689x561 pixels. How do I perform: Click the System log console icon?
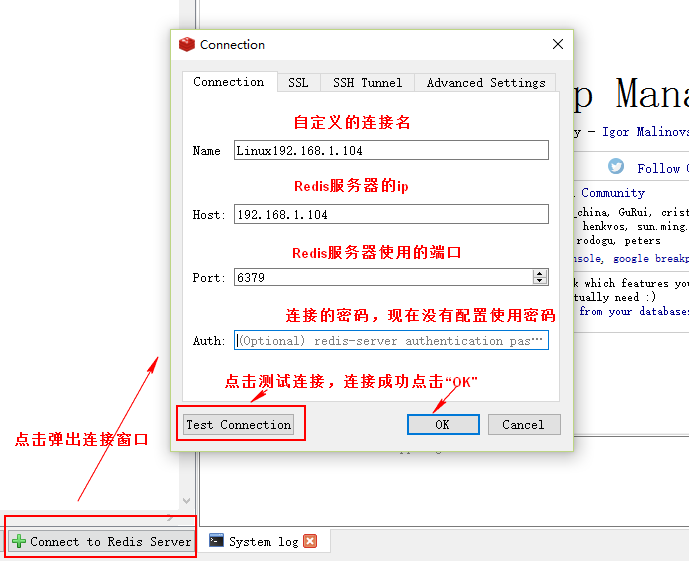coord(216,541)
